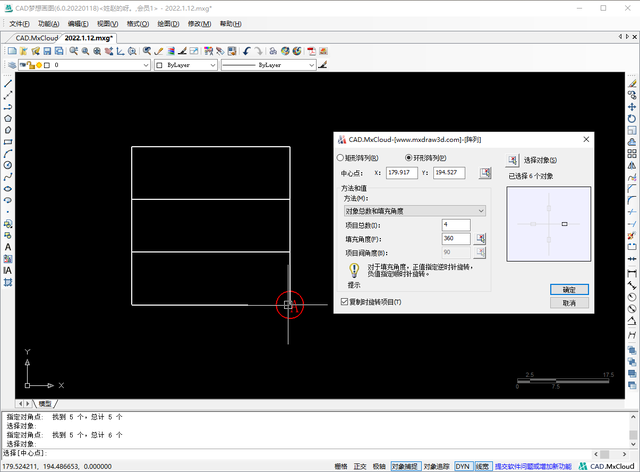This screenshot has height=472, width=640.
Task: Toggle 正交 ortho mode in status bar
Action: pos(360,466)
